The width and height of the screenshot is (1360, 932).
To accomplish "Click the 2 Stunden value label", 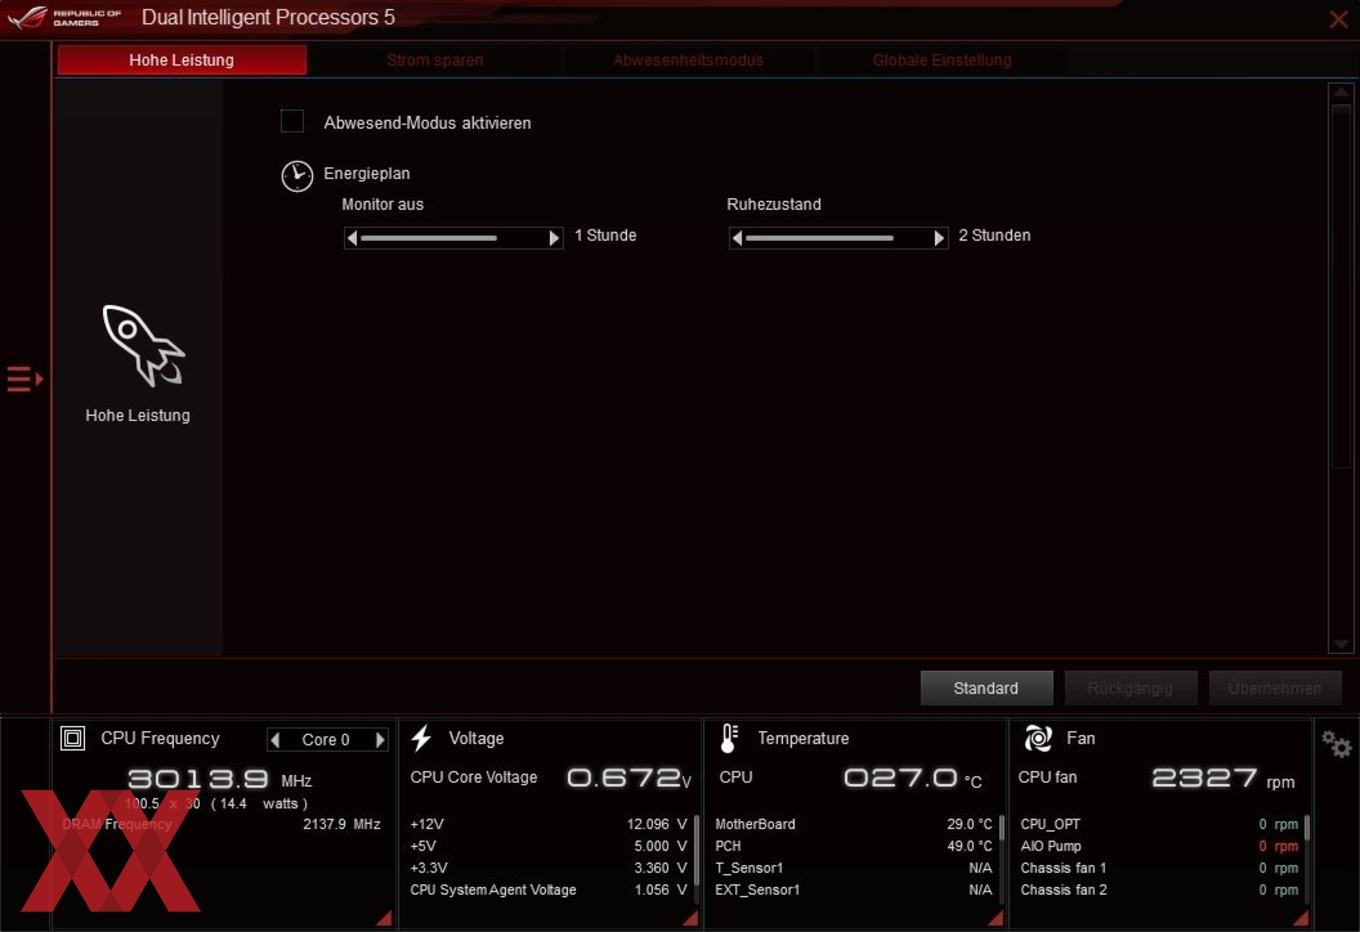I will (x=994, y=235).
